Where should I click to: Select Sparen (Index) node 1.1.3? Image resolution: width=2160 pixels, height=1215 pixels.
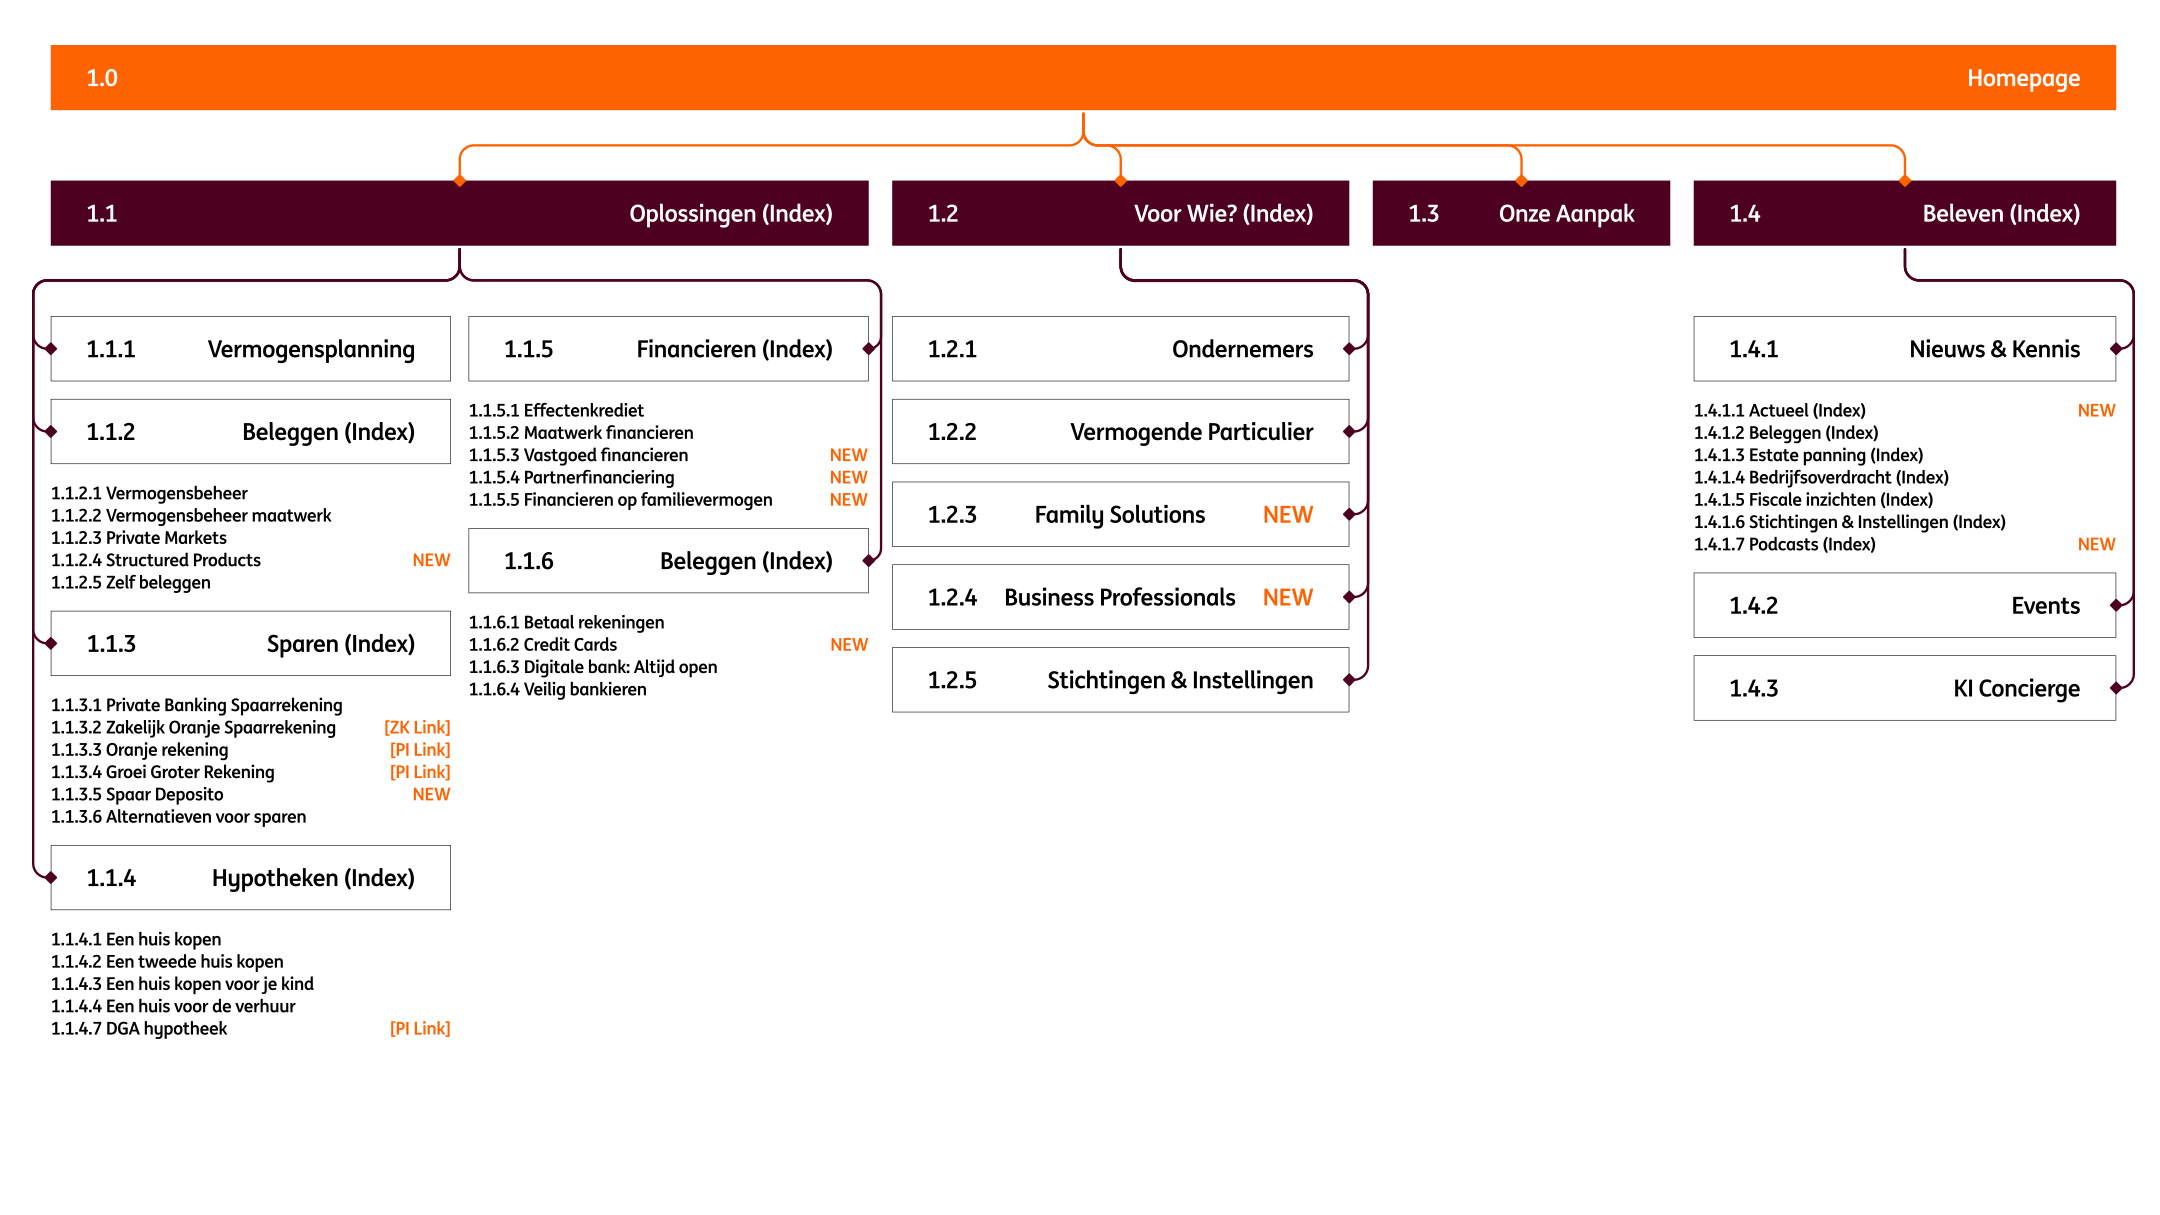click(x=250, y=643)
